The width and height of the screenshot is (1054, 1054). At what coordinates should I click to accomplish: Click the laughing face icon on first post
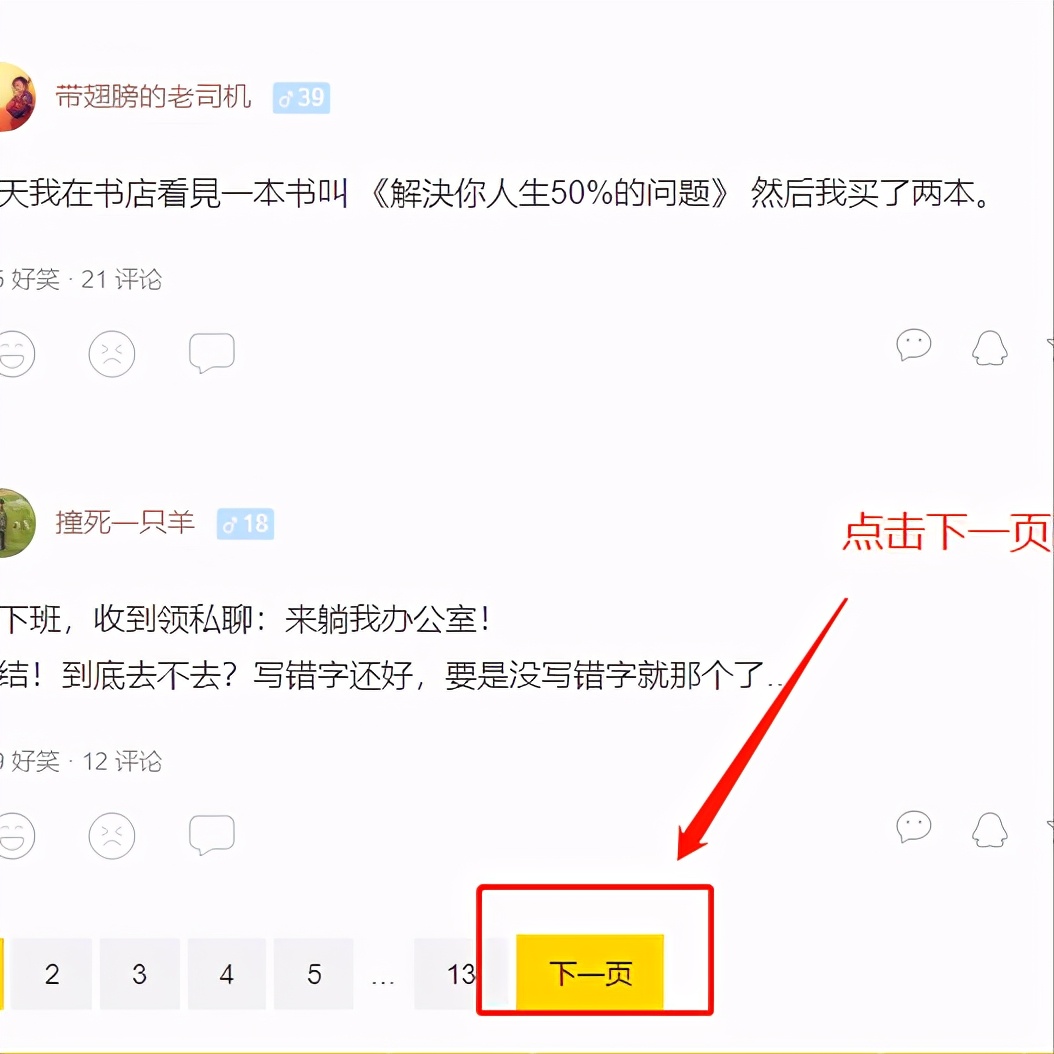(x=15, y=354)
